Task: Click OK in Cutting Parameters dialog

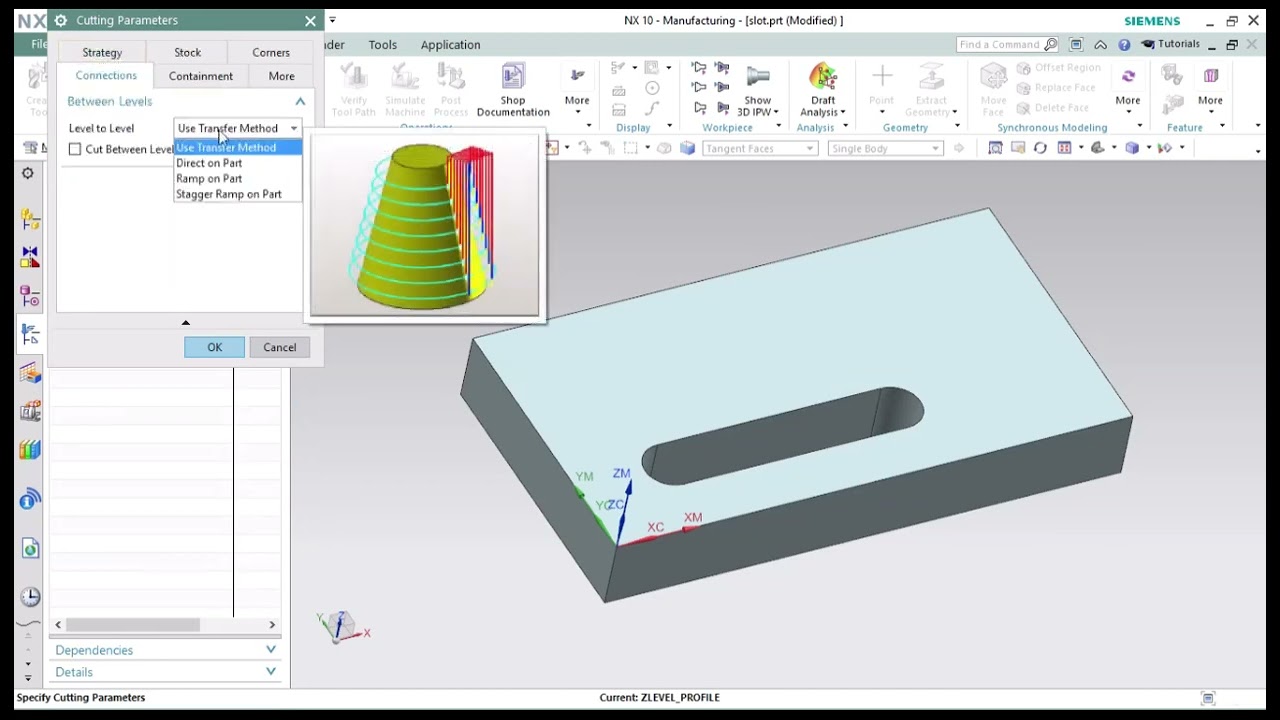Action: pyautogui.click(x=214, y=347)
